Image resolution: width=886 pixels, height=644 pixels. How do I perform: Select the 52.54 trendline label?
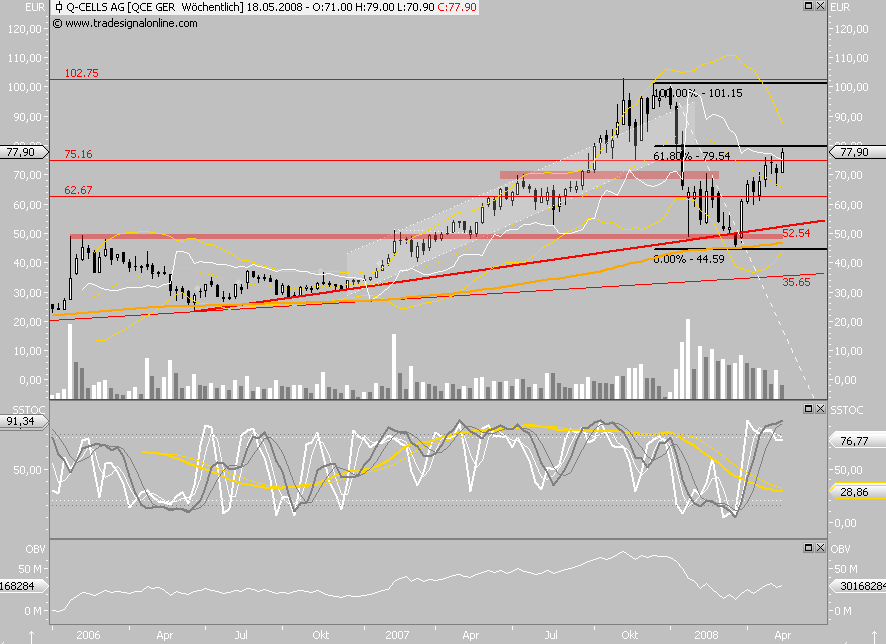click(x=796, y=233)
